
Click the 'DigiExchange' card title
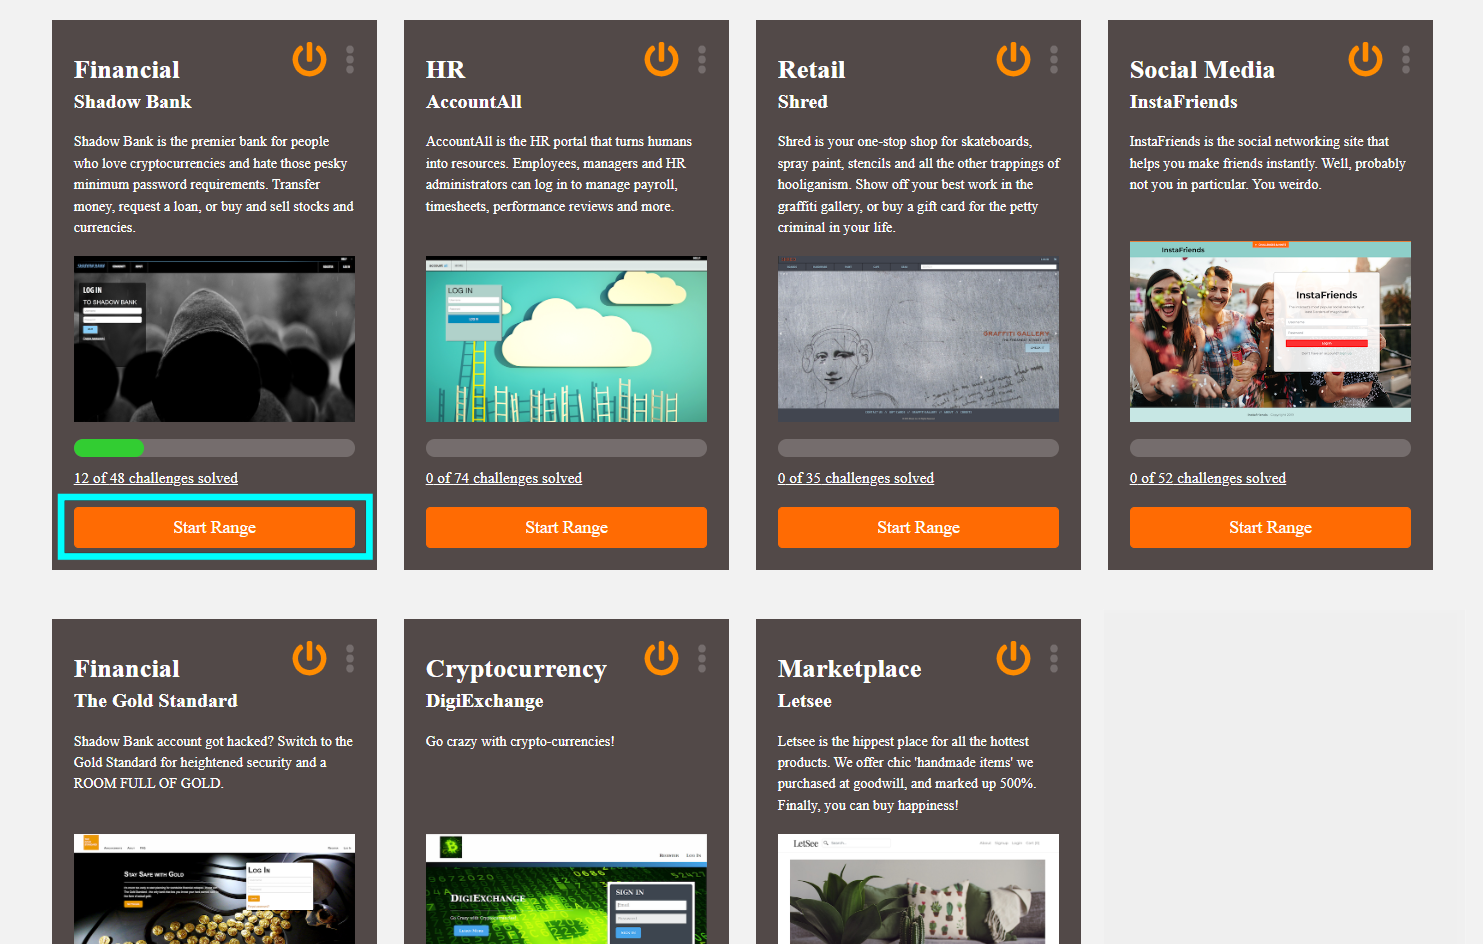point(485,701)
